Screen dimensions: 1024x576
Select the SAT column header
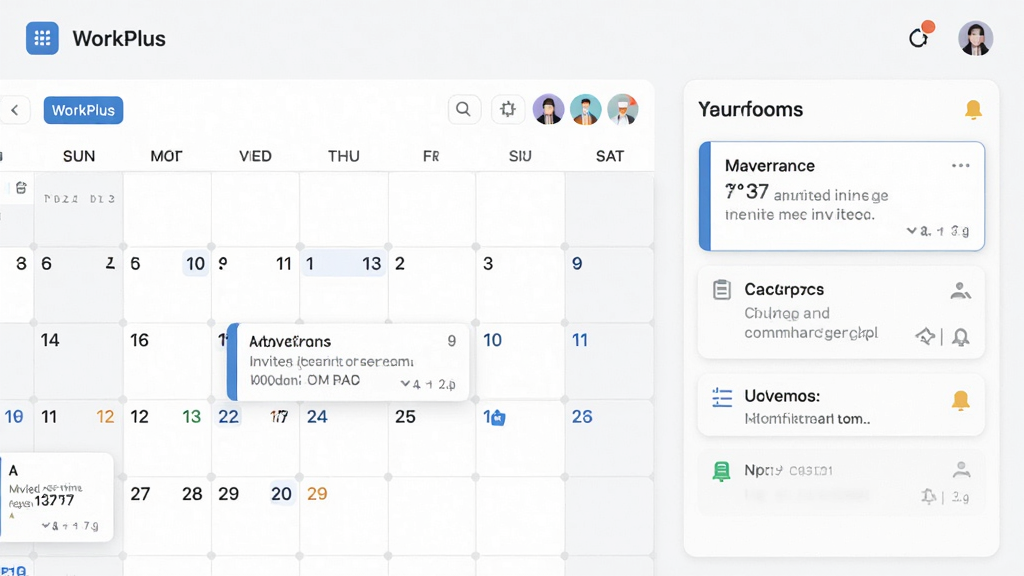coord(610,156)
